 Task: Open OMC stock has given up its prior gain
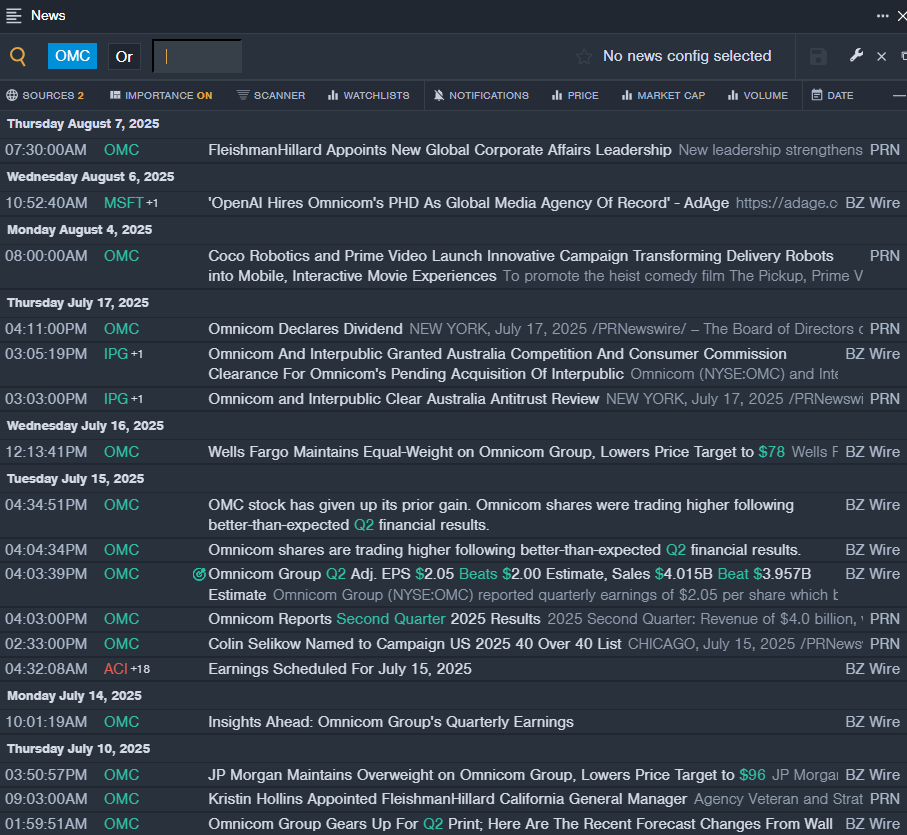[501, 515]
